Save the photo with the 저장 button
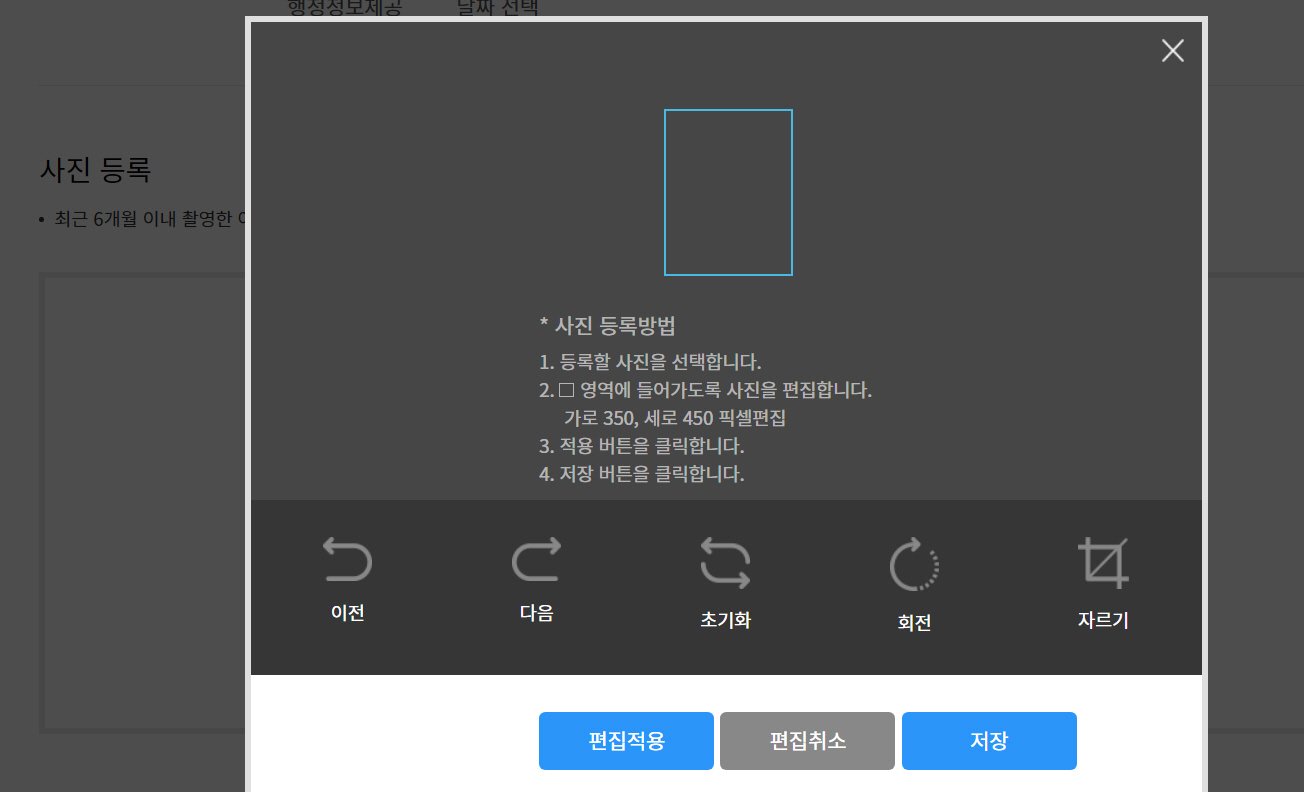Screen dimensions: 1304x792 click(x=989, y=741)
